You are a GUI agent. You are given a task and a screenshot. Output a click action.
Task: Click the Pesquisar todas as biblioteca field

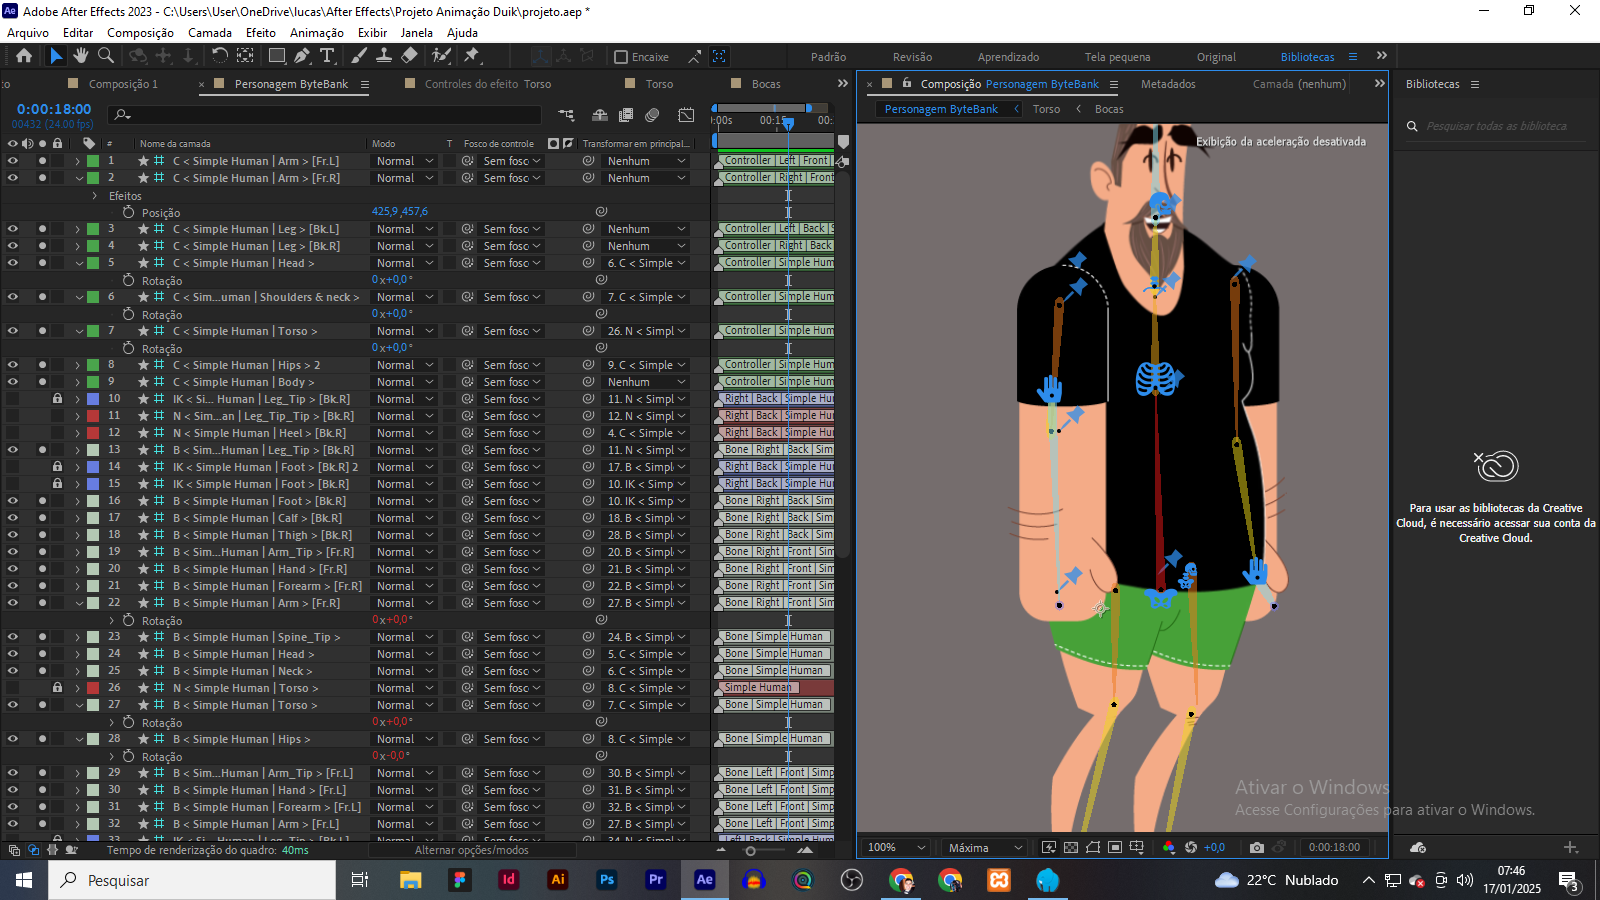pyautogui.click(x=1496, y=126)
